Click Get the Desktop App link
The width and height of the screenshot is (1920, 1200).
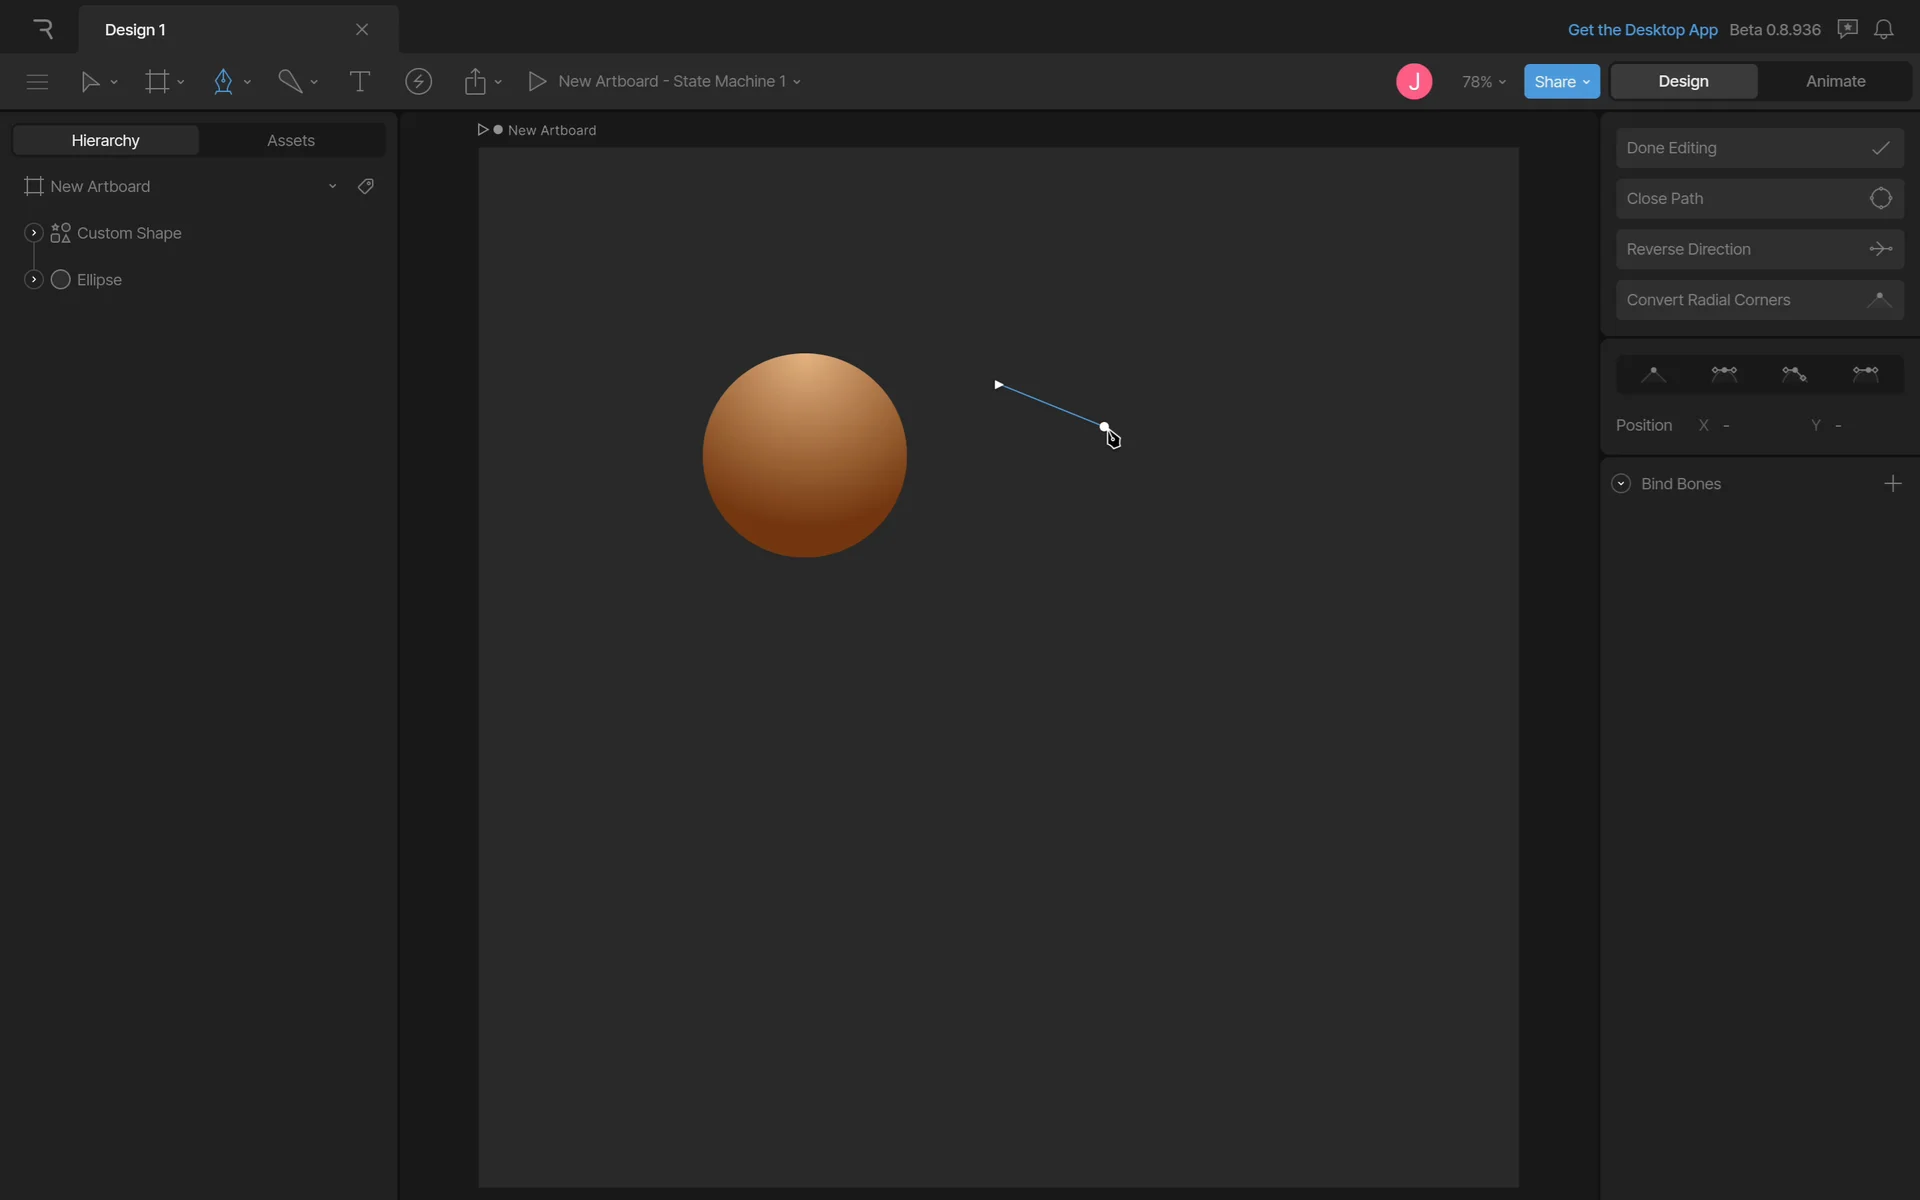(1642, 29)
